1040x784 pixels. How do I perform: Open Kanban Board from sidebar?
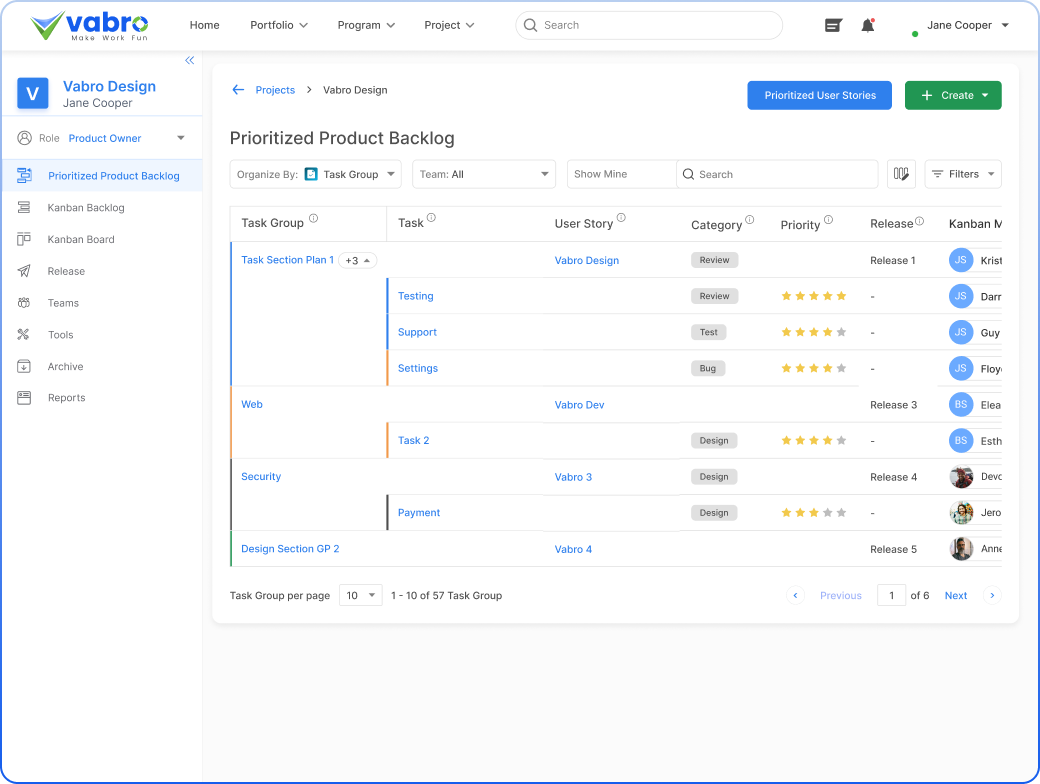pos(81,240)
